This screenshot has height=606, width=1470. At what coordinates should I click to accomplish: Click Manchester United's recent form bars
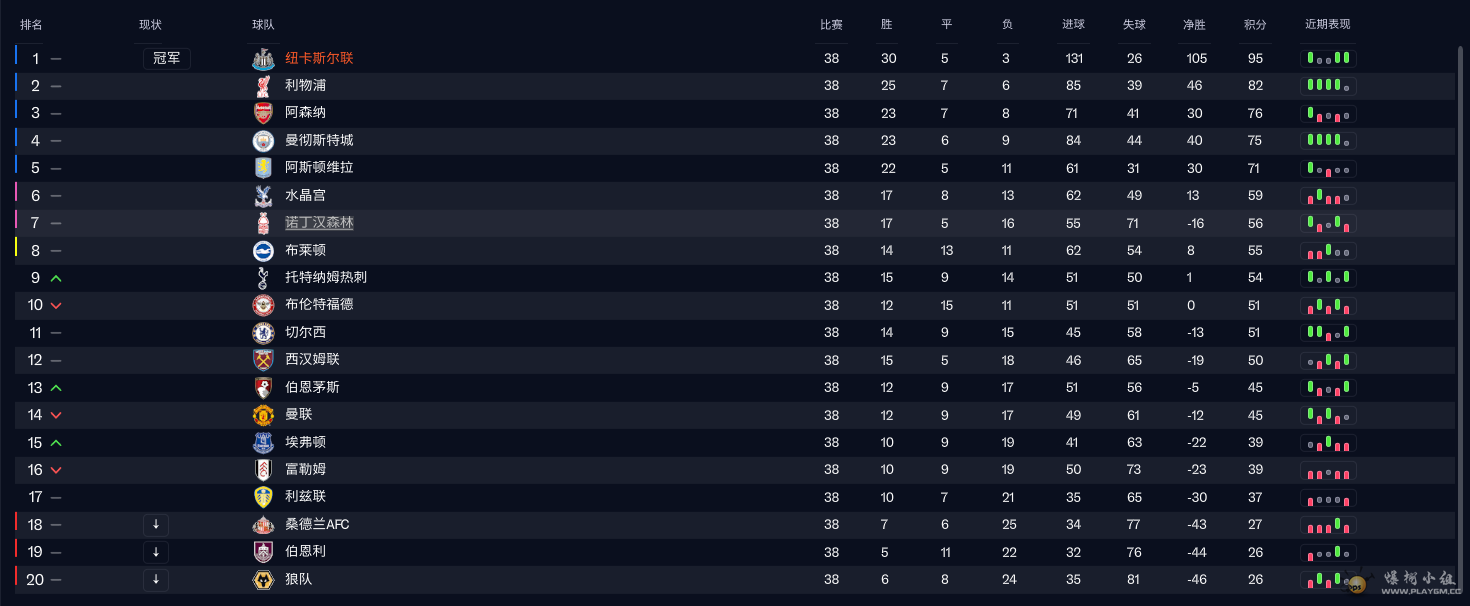point(1328,414)
